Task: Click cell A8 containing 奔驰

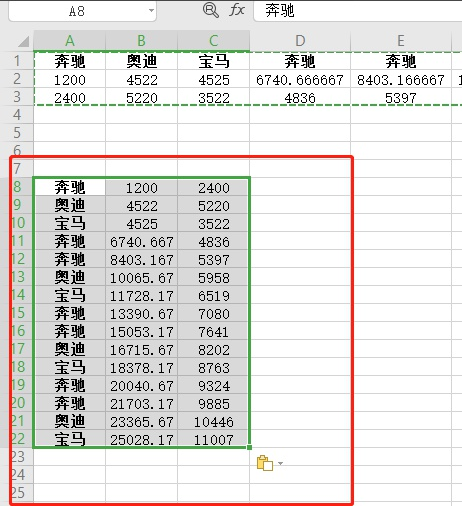Action: 69,187
